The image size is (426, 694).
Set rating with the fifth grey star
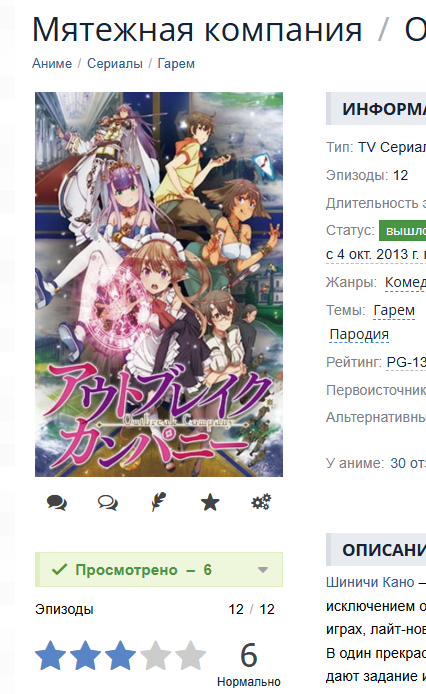[x=190, y=655]
